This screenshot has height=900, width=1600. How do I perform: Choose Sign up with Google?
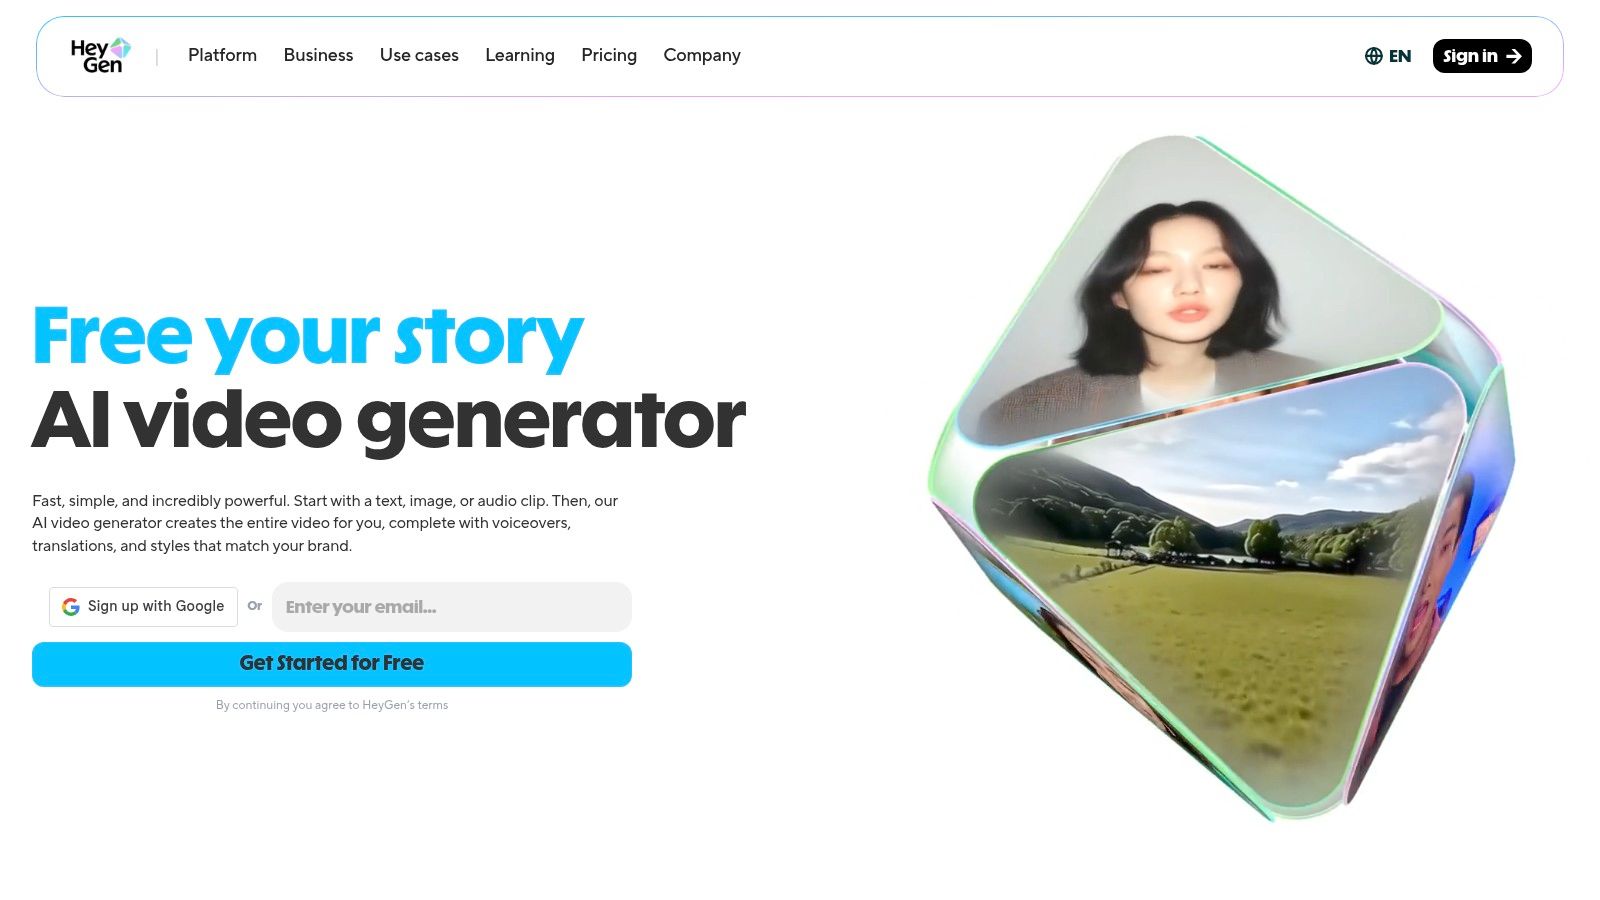point(143,607)
